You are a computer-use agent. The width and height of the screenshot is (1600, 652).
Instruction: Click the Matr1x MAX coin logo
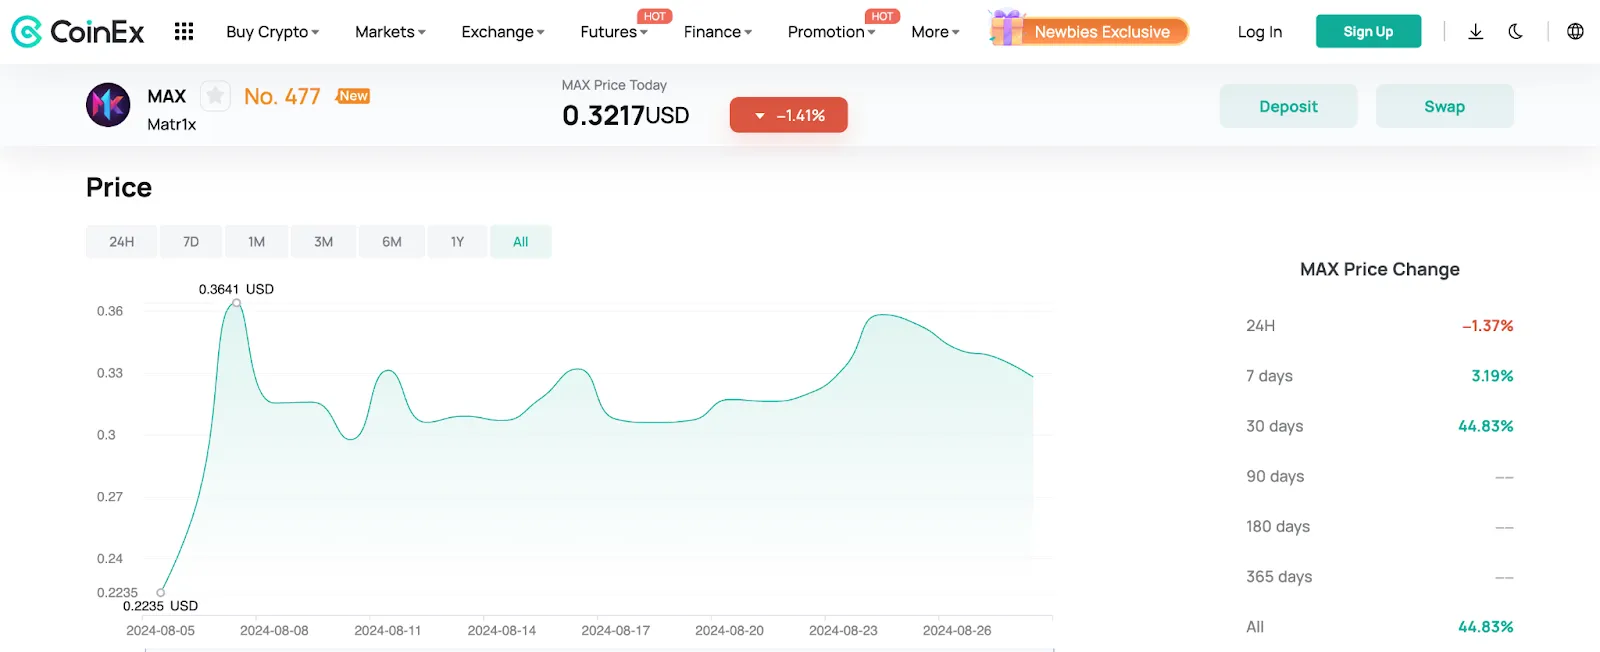click(108, 105)
